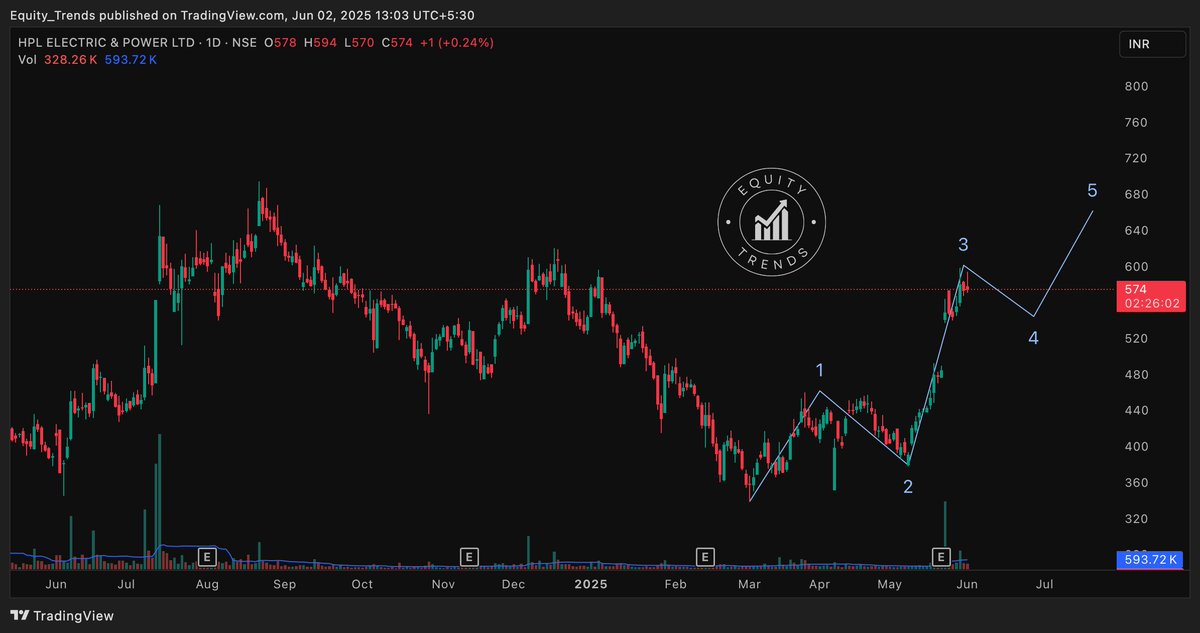Click the May label on the time axis
Screen dimensions: 1200x633
(889, 583)
